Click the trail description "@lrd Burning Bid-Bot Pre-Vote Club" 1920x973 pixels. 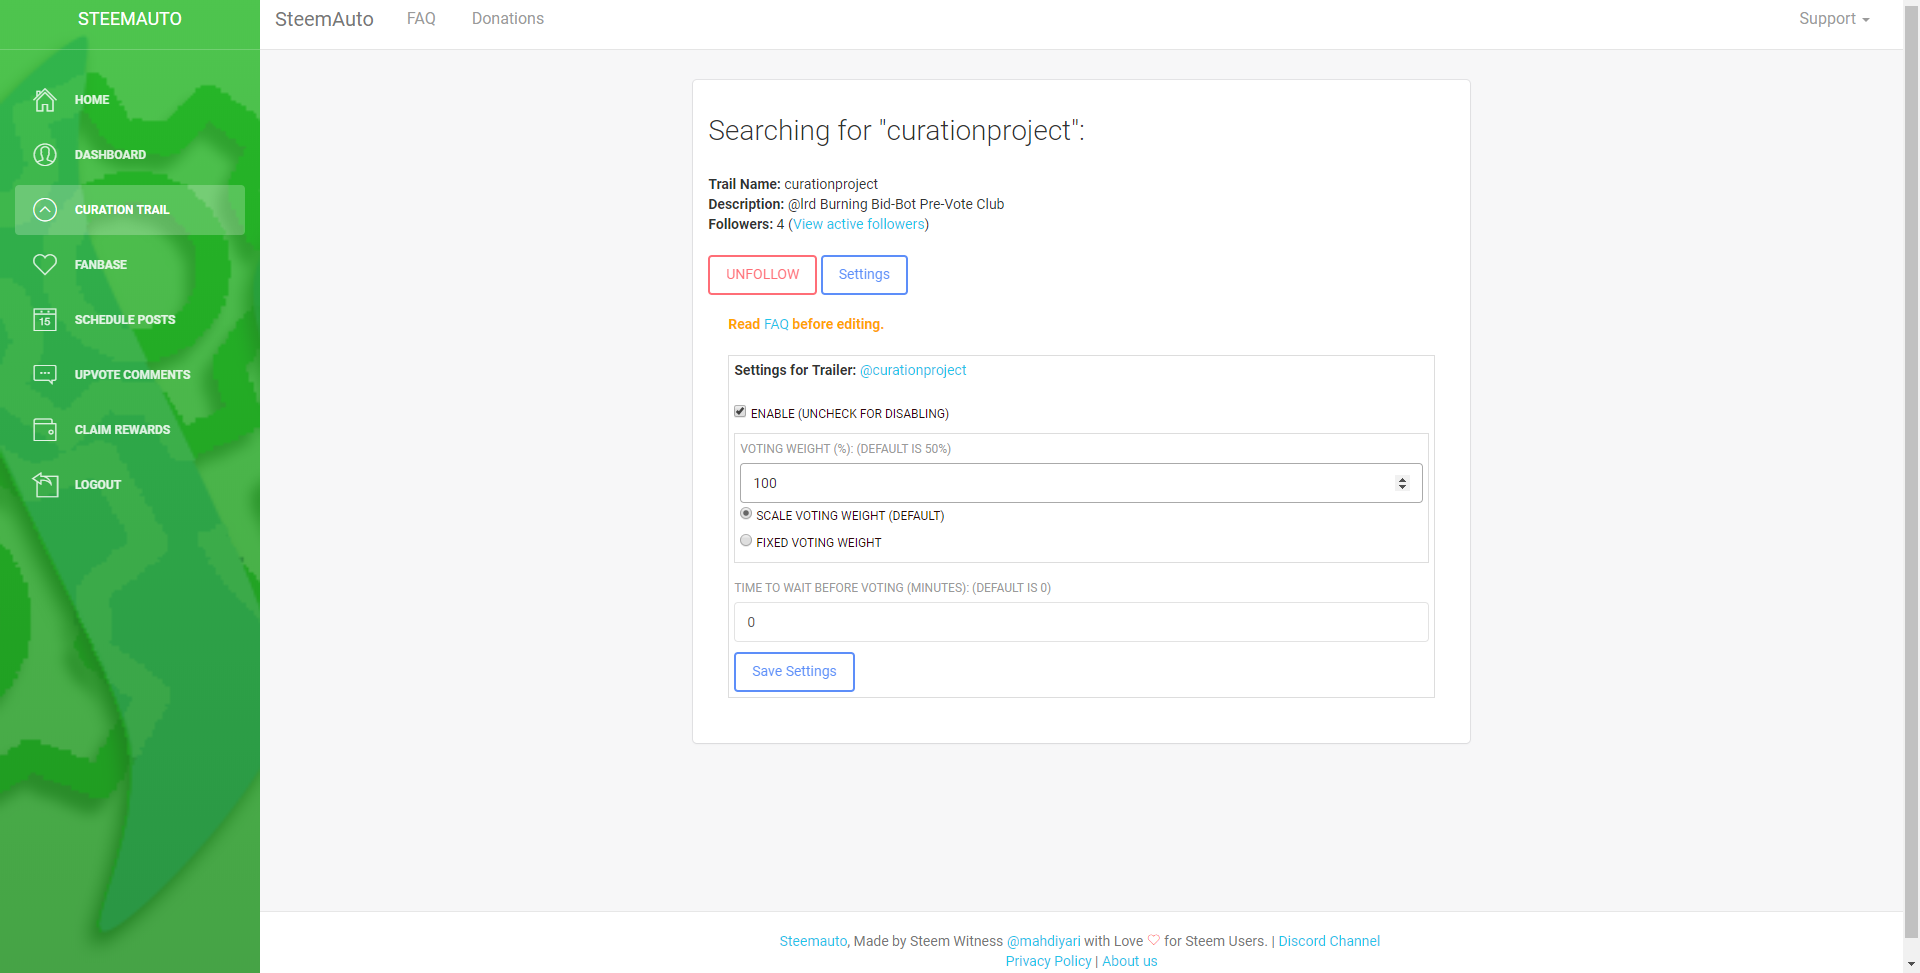coord(896,204)
